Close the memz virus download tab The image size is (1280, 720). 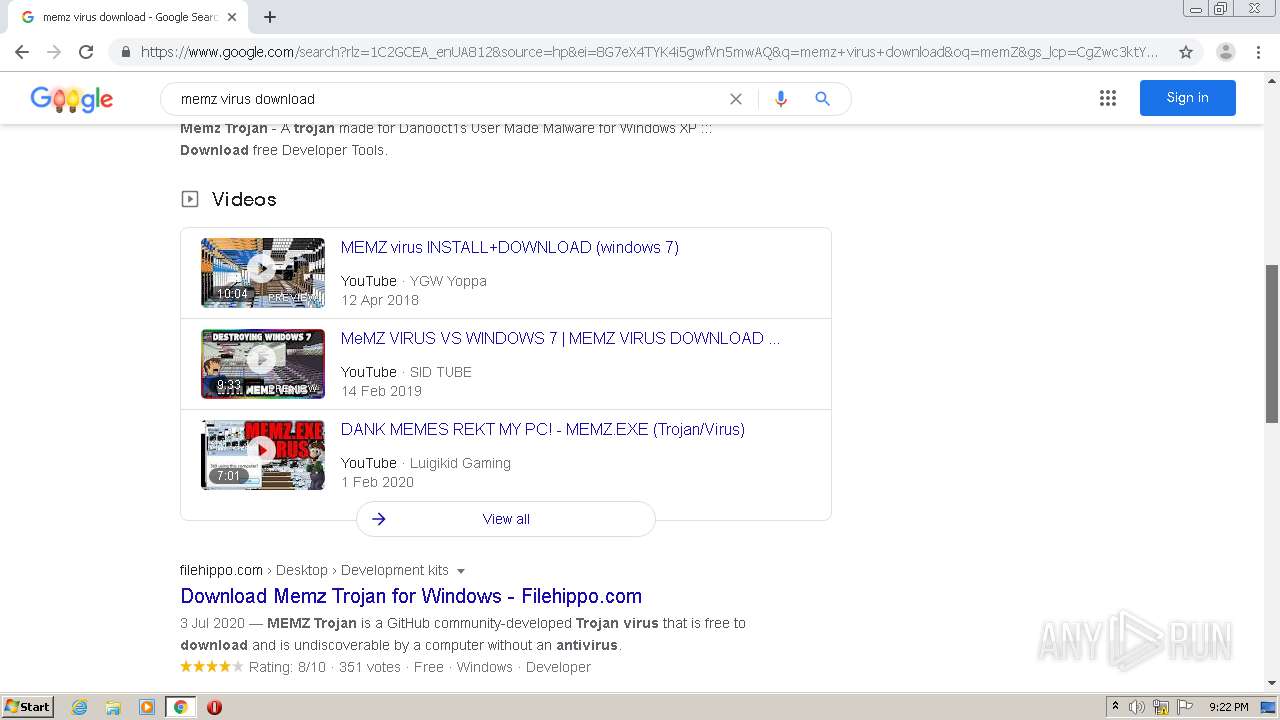(232, 17)
